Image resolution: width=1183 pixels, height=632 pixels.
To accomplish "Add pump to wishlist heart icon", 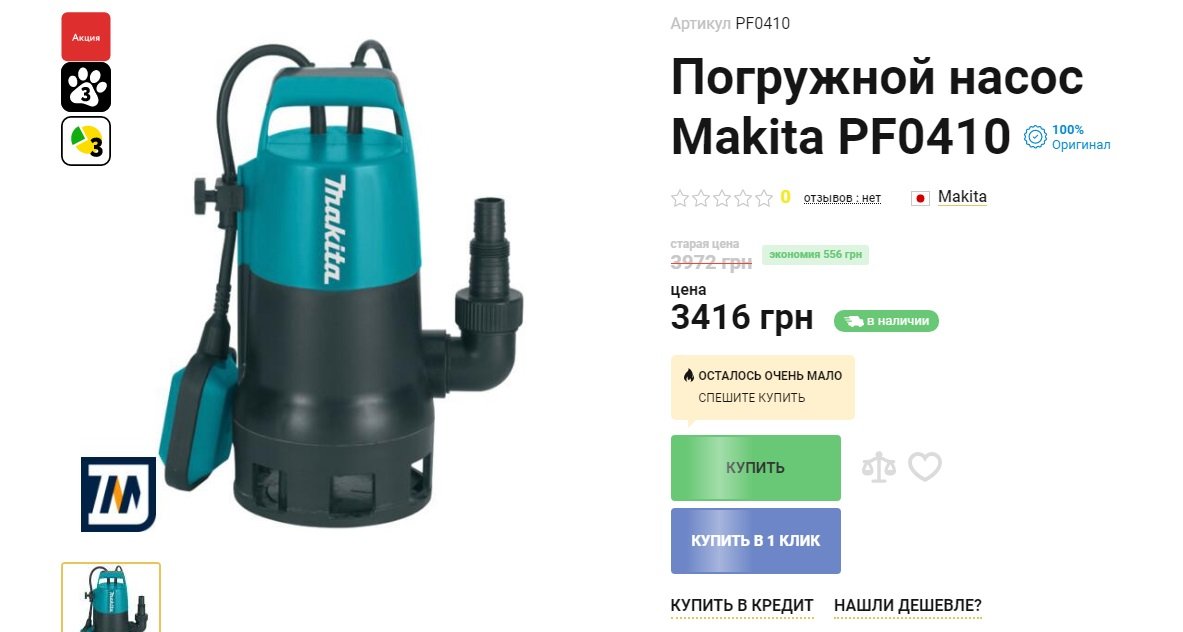I will click(925, 466).
